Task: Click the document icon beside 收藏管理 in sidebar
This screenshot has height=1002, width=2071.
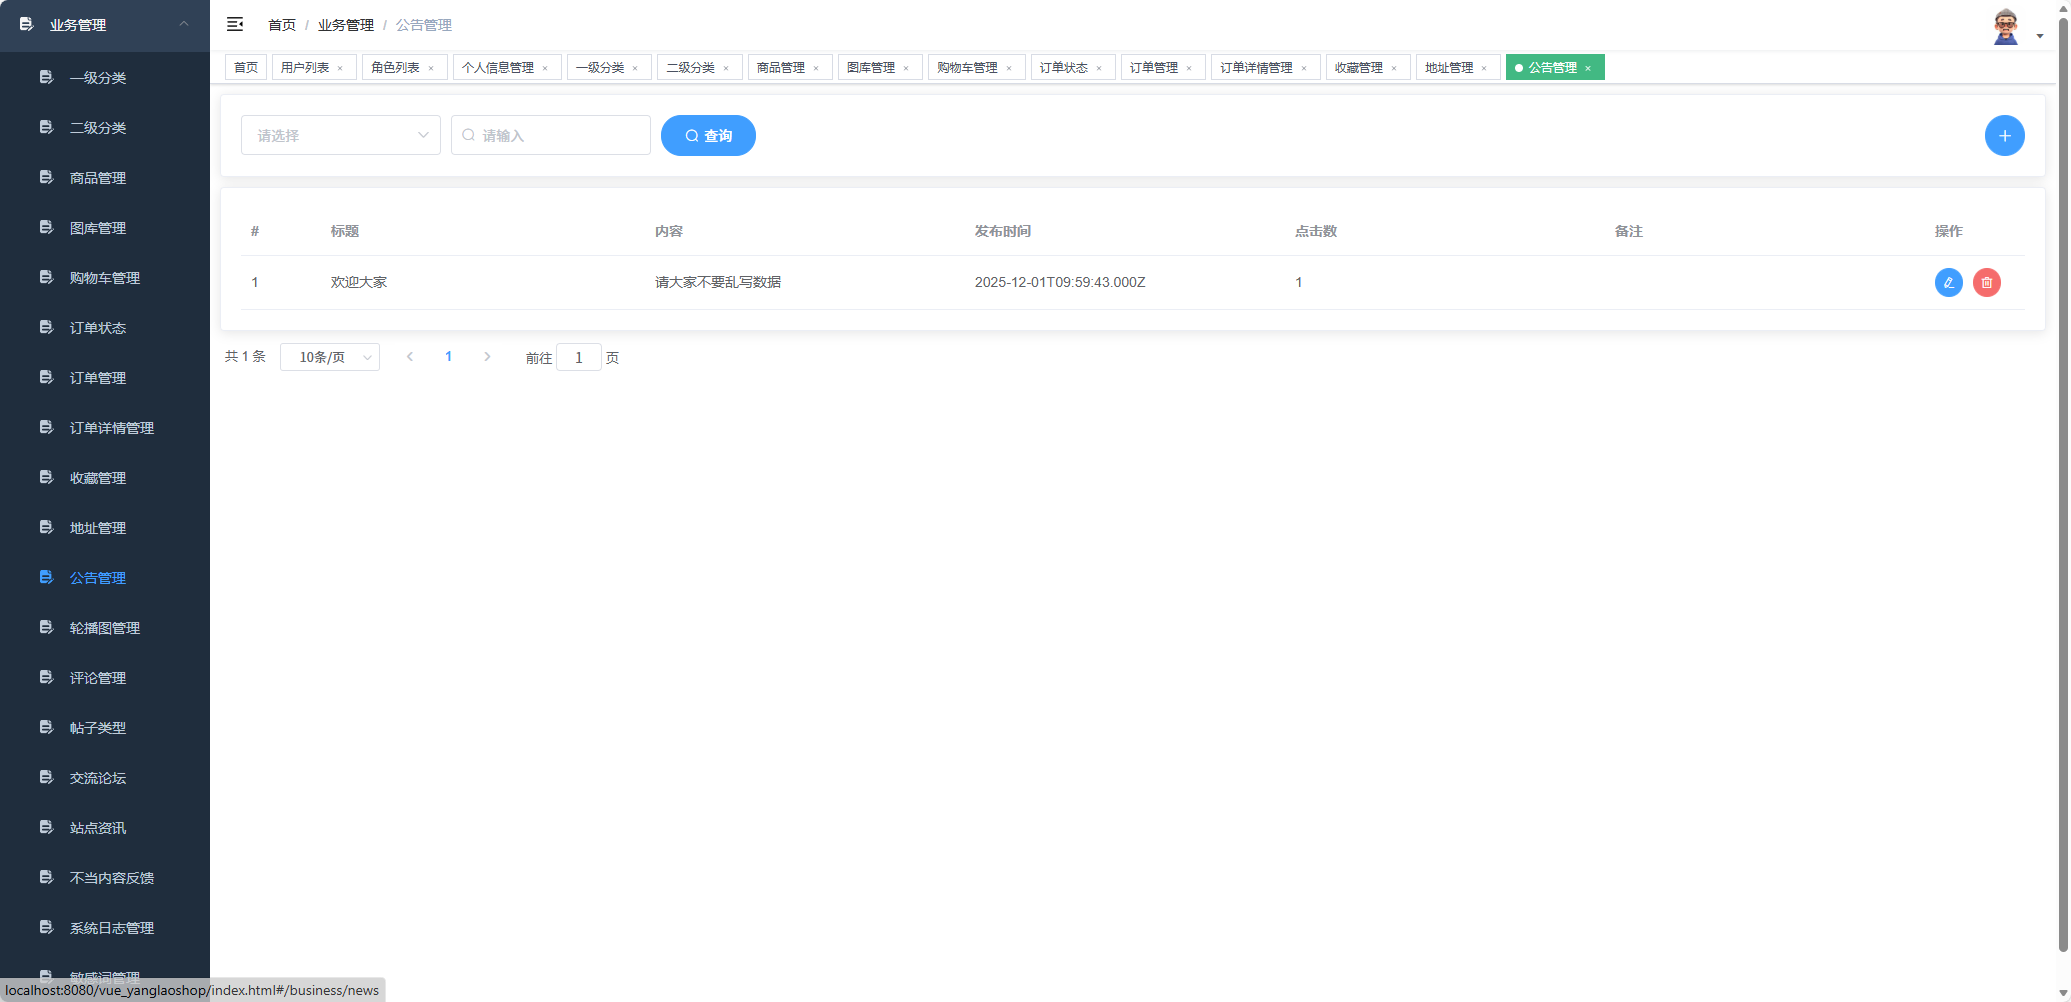Action: tap(46, 477)
